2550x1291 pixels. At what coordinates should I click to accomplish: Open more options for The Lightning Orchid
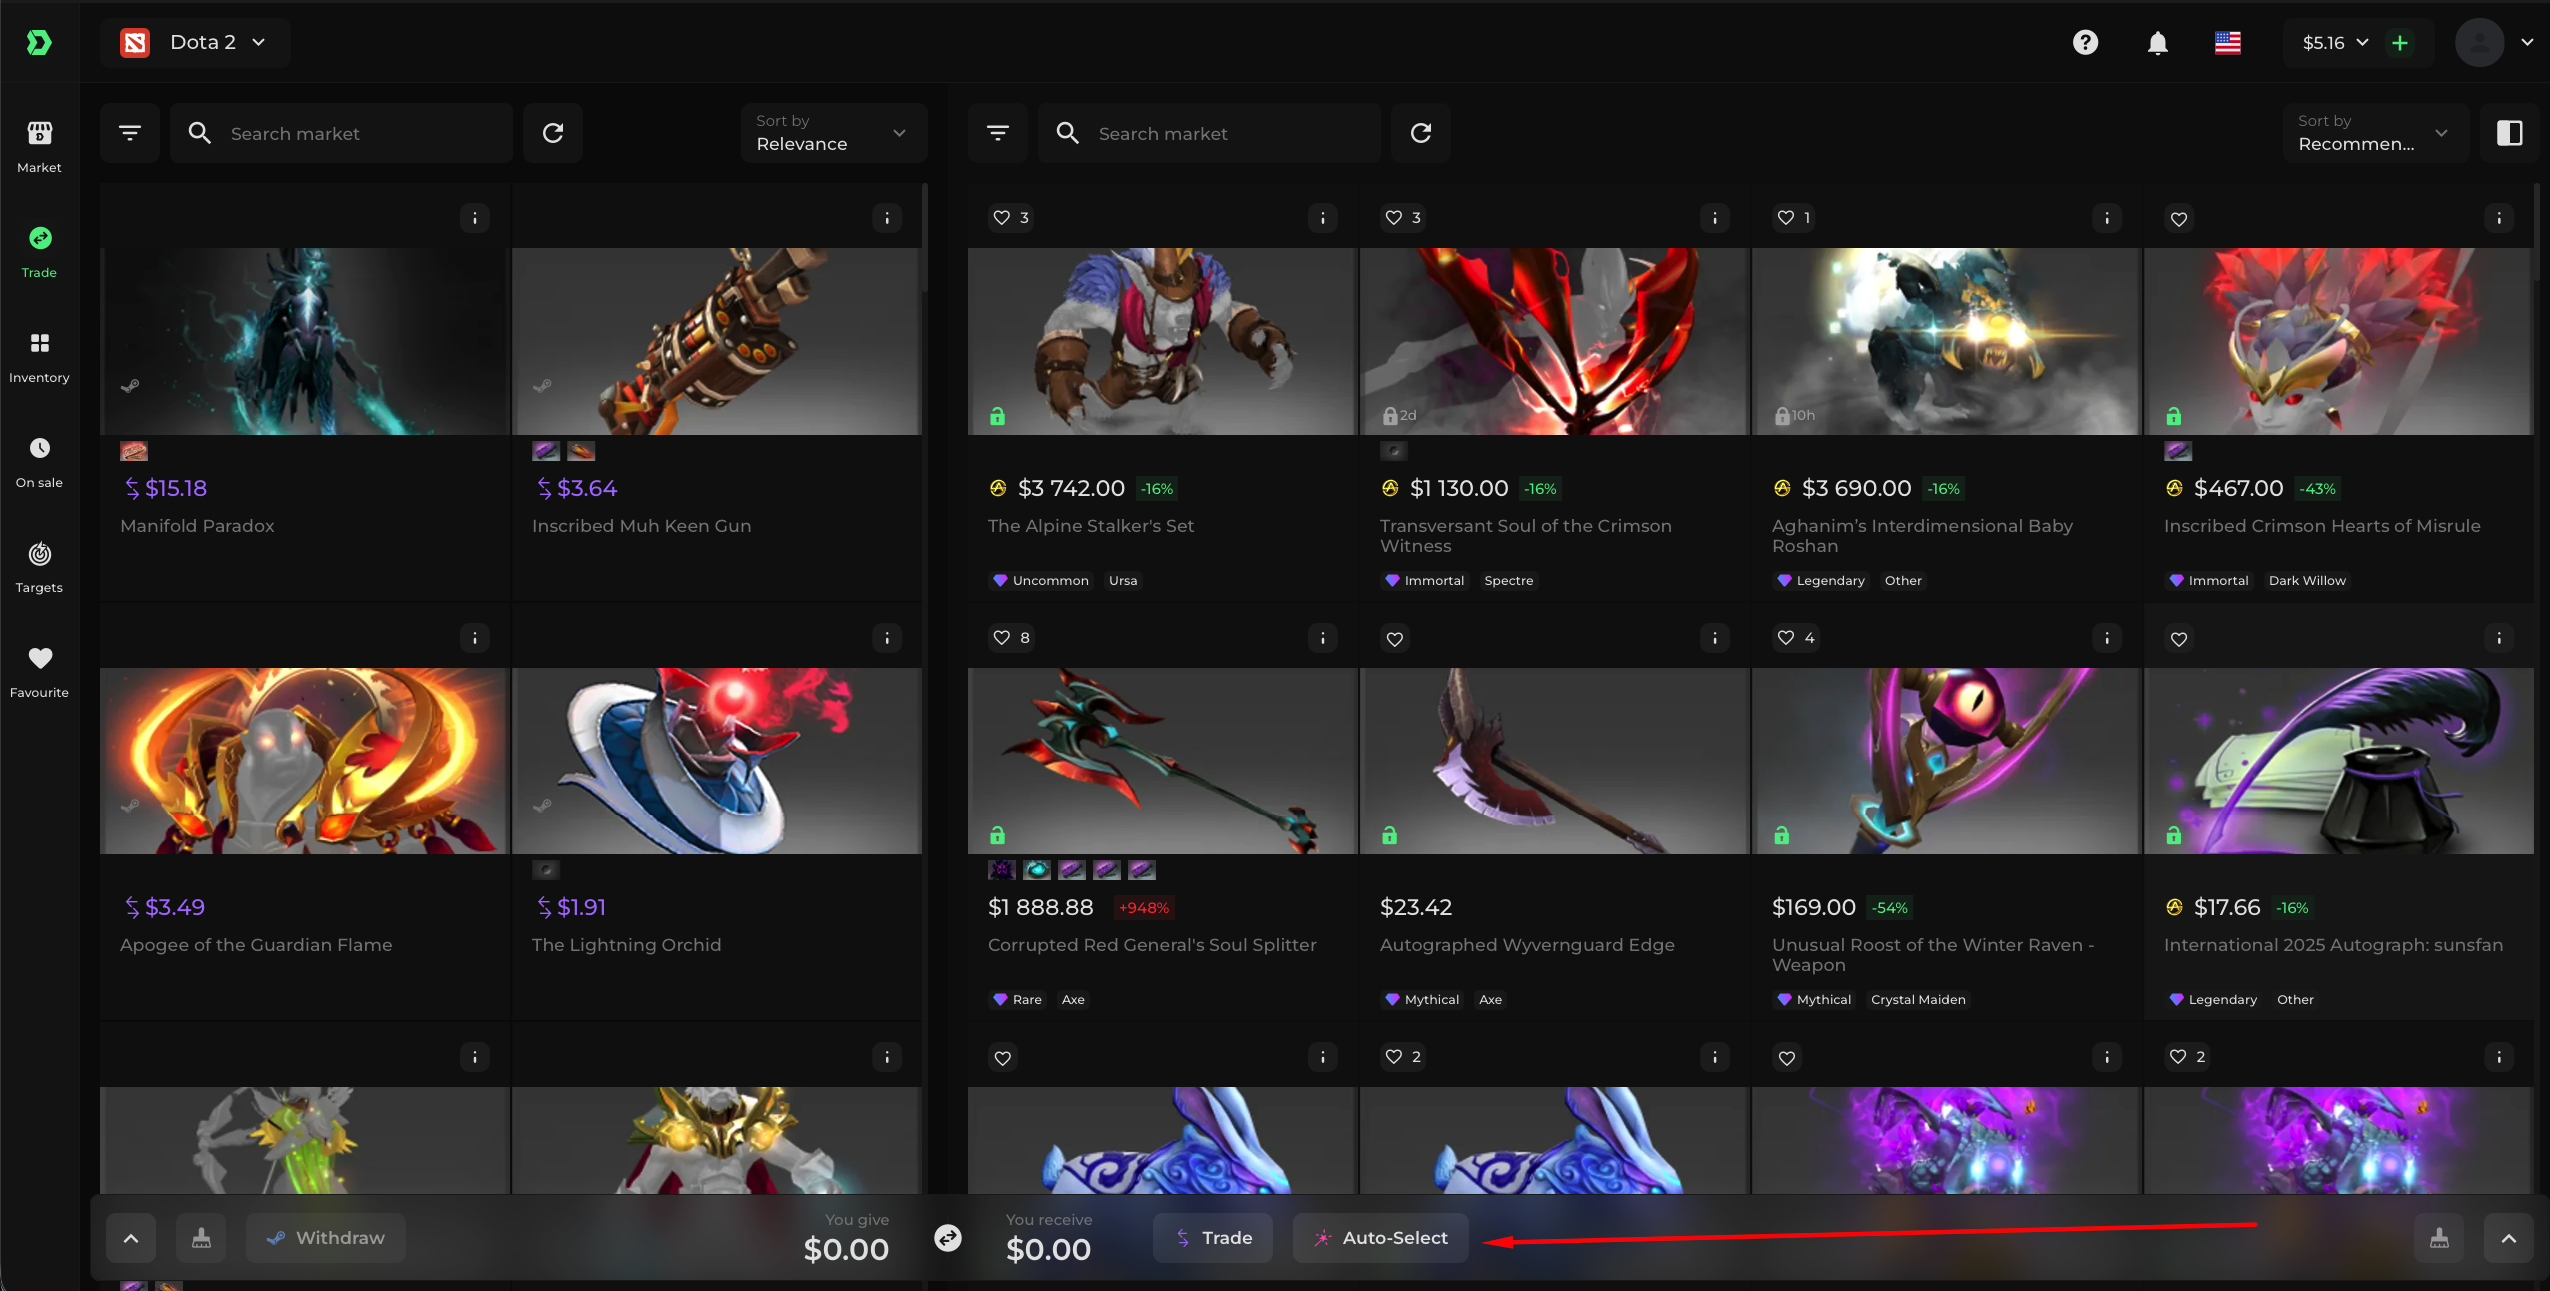pyautogui.click(x=887, y=638)
